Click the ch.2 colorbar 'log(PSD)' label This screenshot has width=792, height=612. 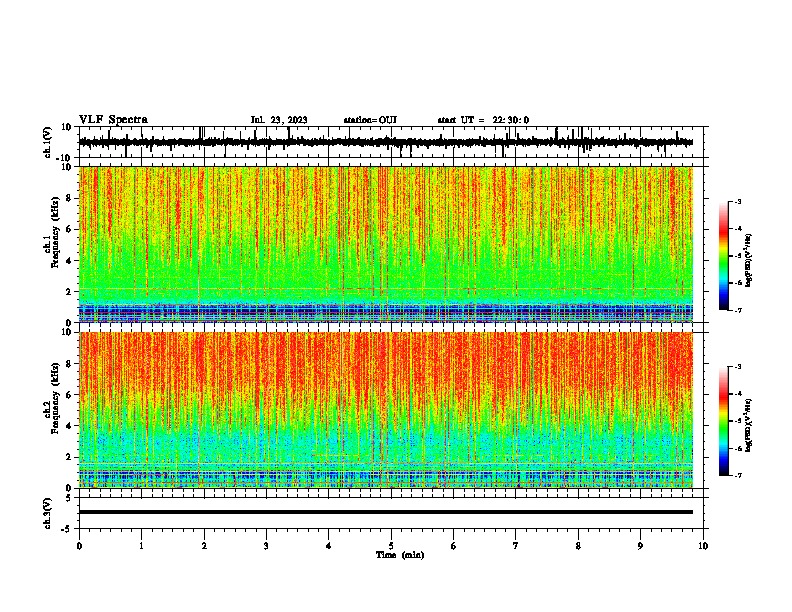(749, 425)
